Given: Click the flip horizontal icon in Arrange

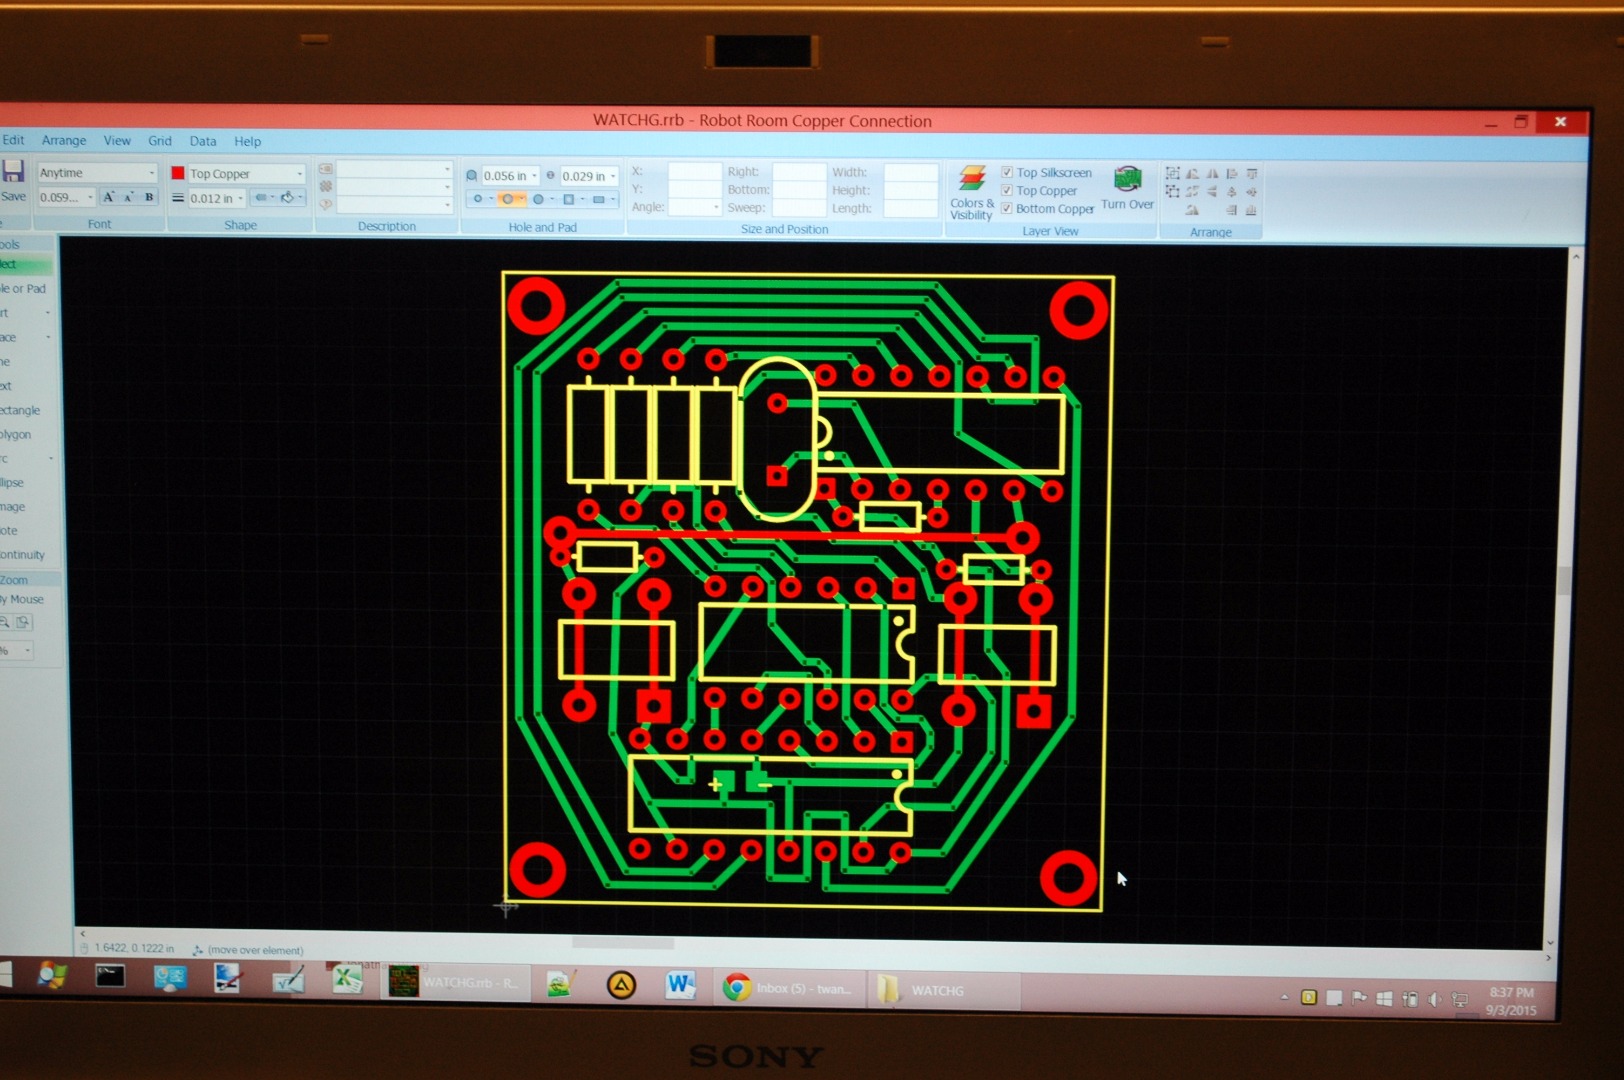Looking at the screenshot, I should 1212,174.
